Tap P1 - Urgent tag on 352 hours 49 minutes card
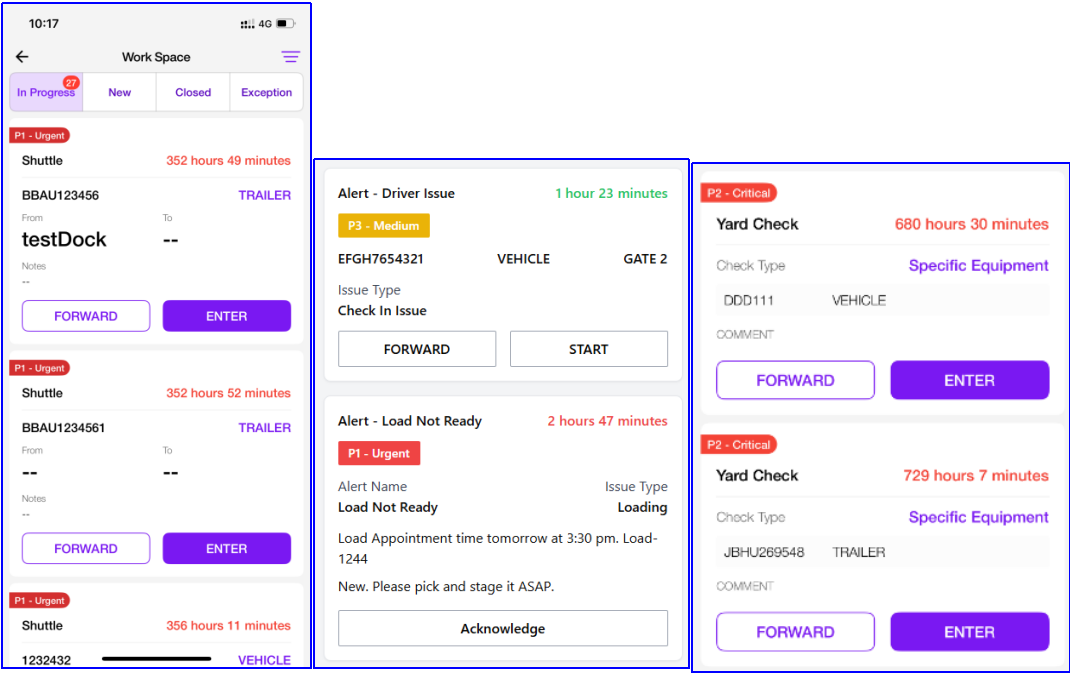The height and width of the screenshot is (676, 1070). click(x=40, y=136)
